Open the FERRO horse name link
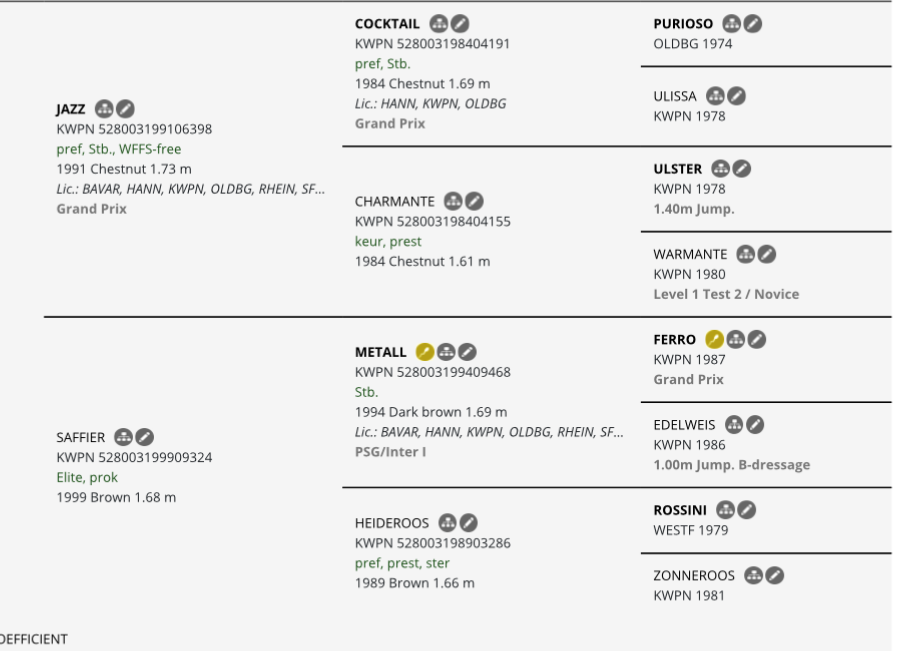The height and width of the screenshot is (651, 900). (x=674, y=339)
